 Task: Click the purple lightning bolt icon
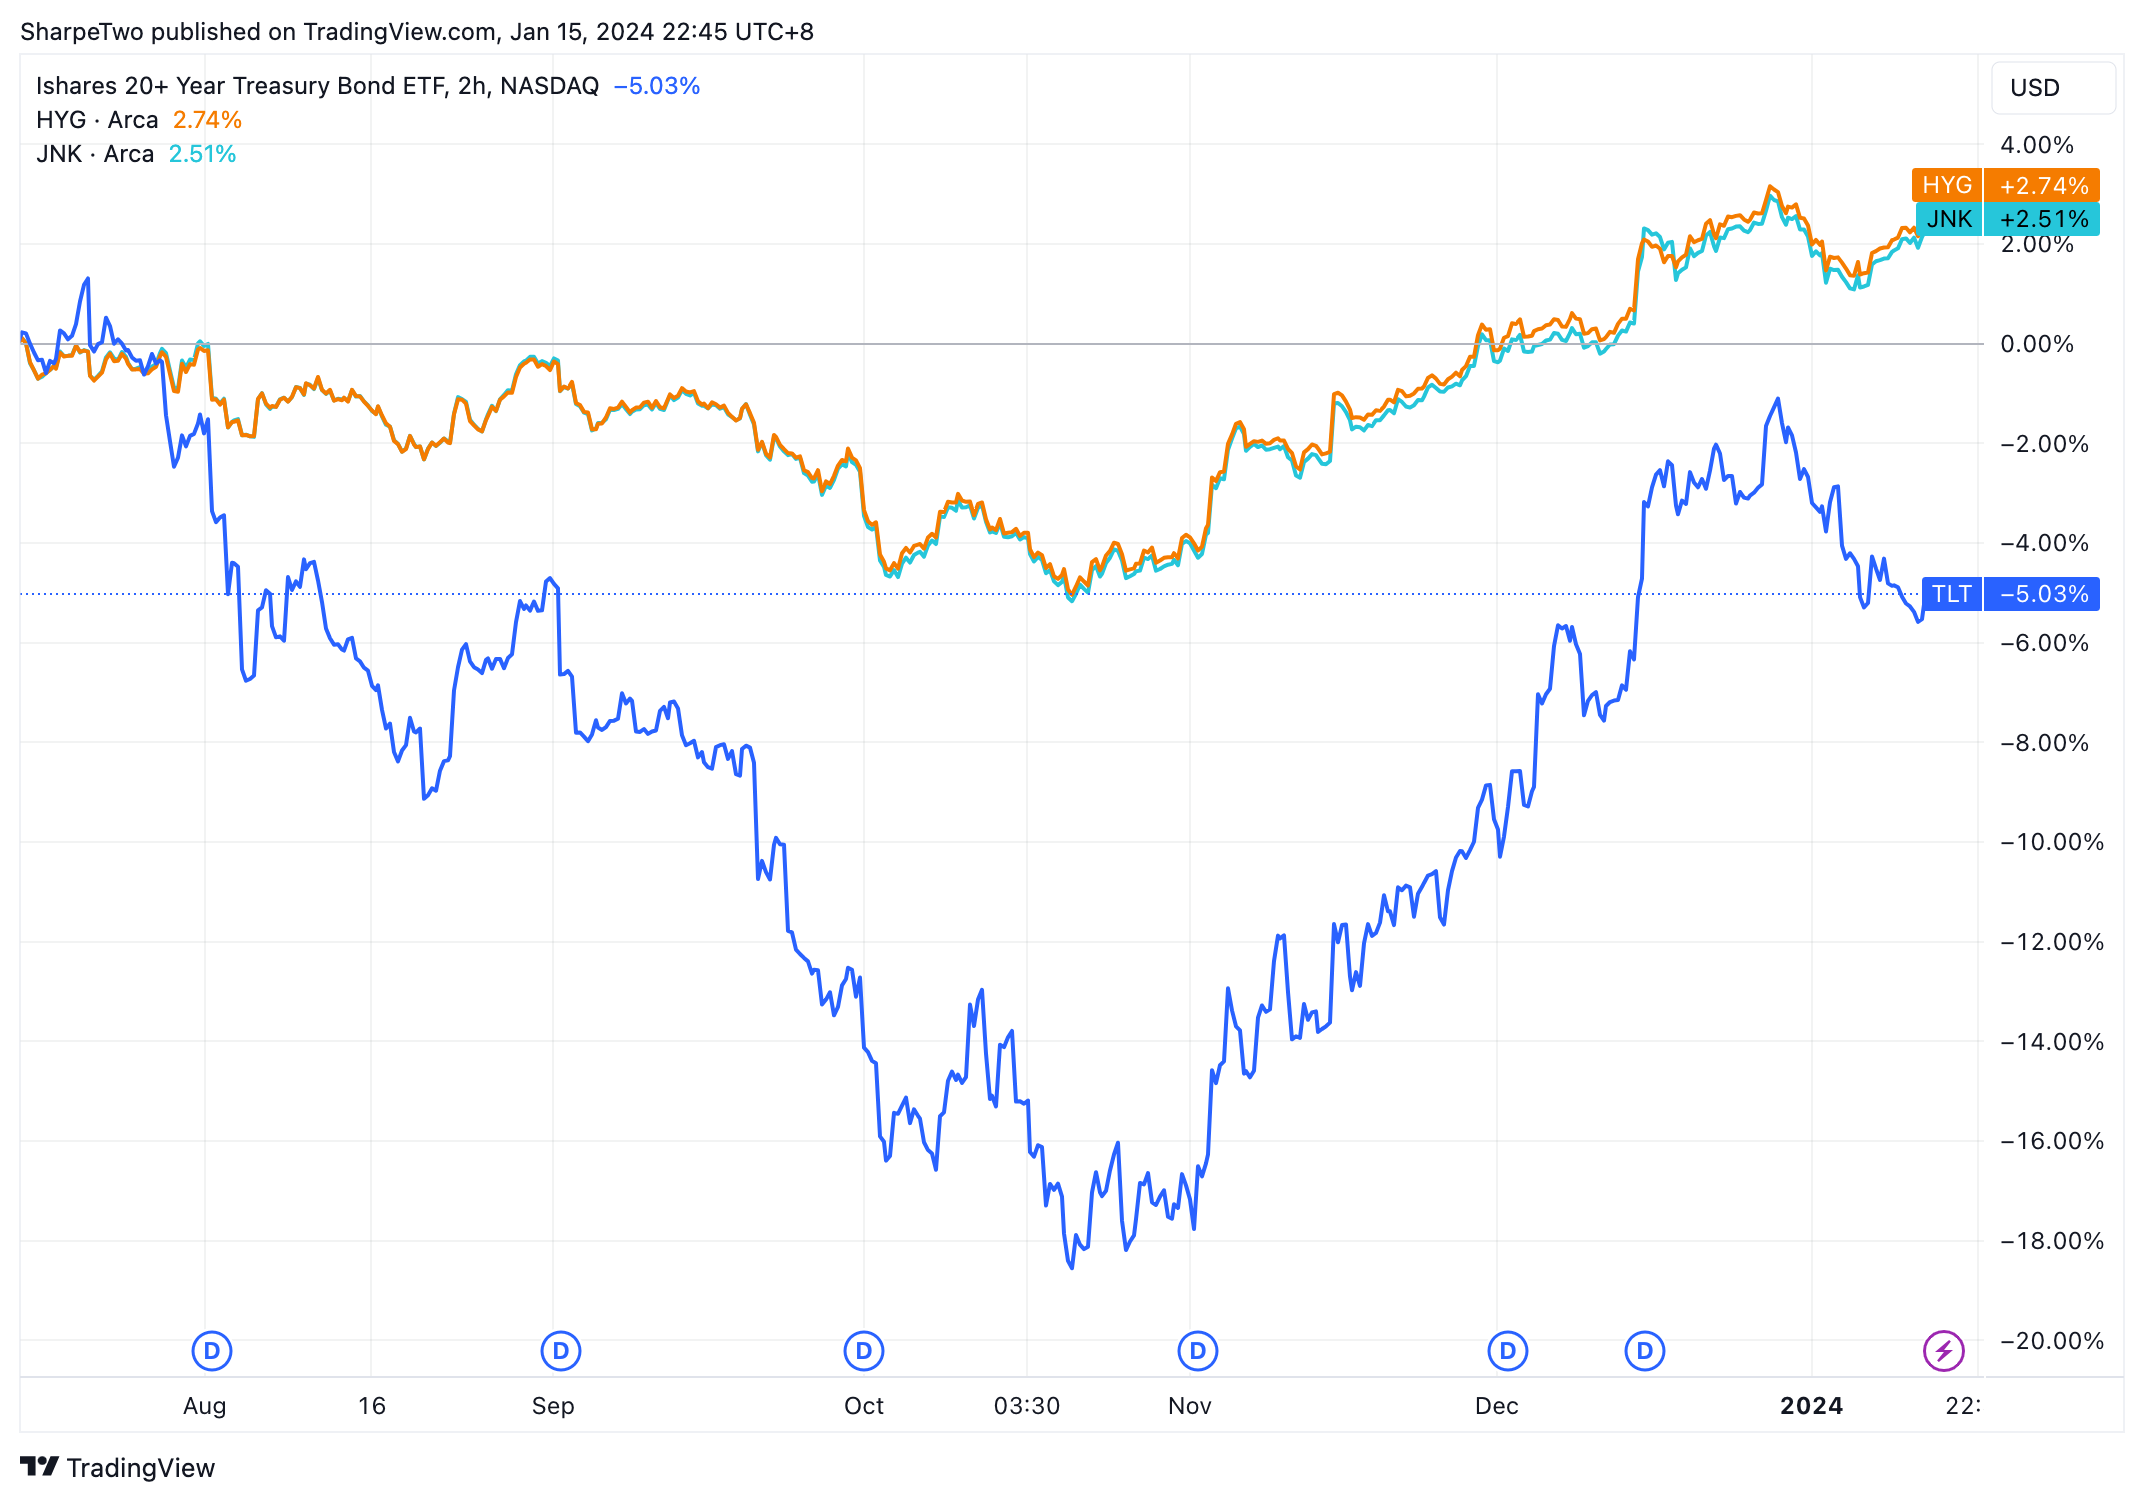[1943, 1351]
